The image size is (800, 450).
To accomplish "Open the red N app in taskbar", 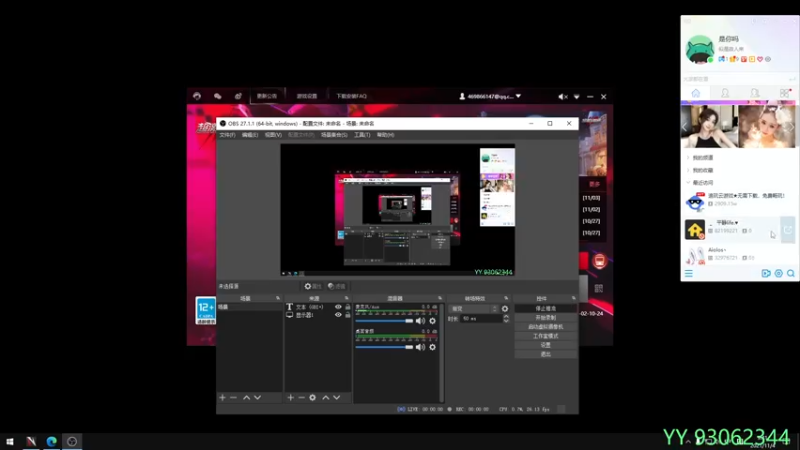I will pyautogui.click(x=31, y=441).
